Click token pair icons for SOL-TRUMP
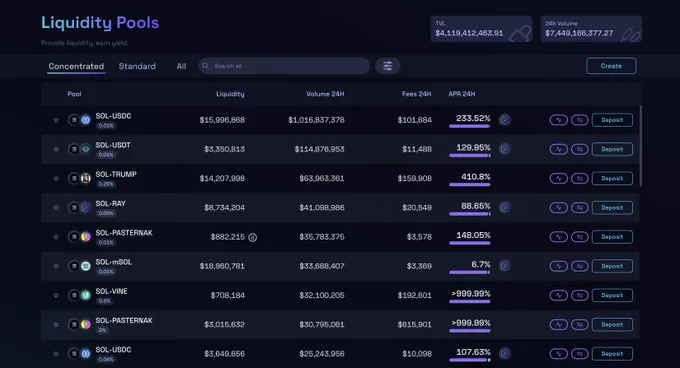 click(x=79, y=179)
